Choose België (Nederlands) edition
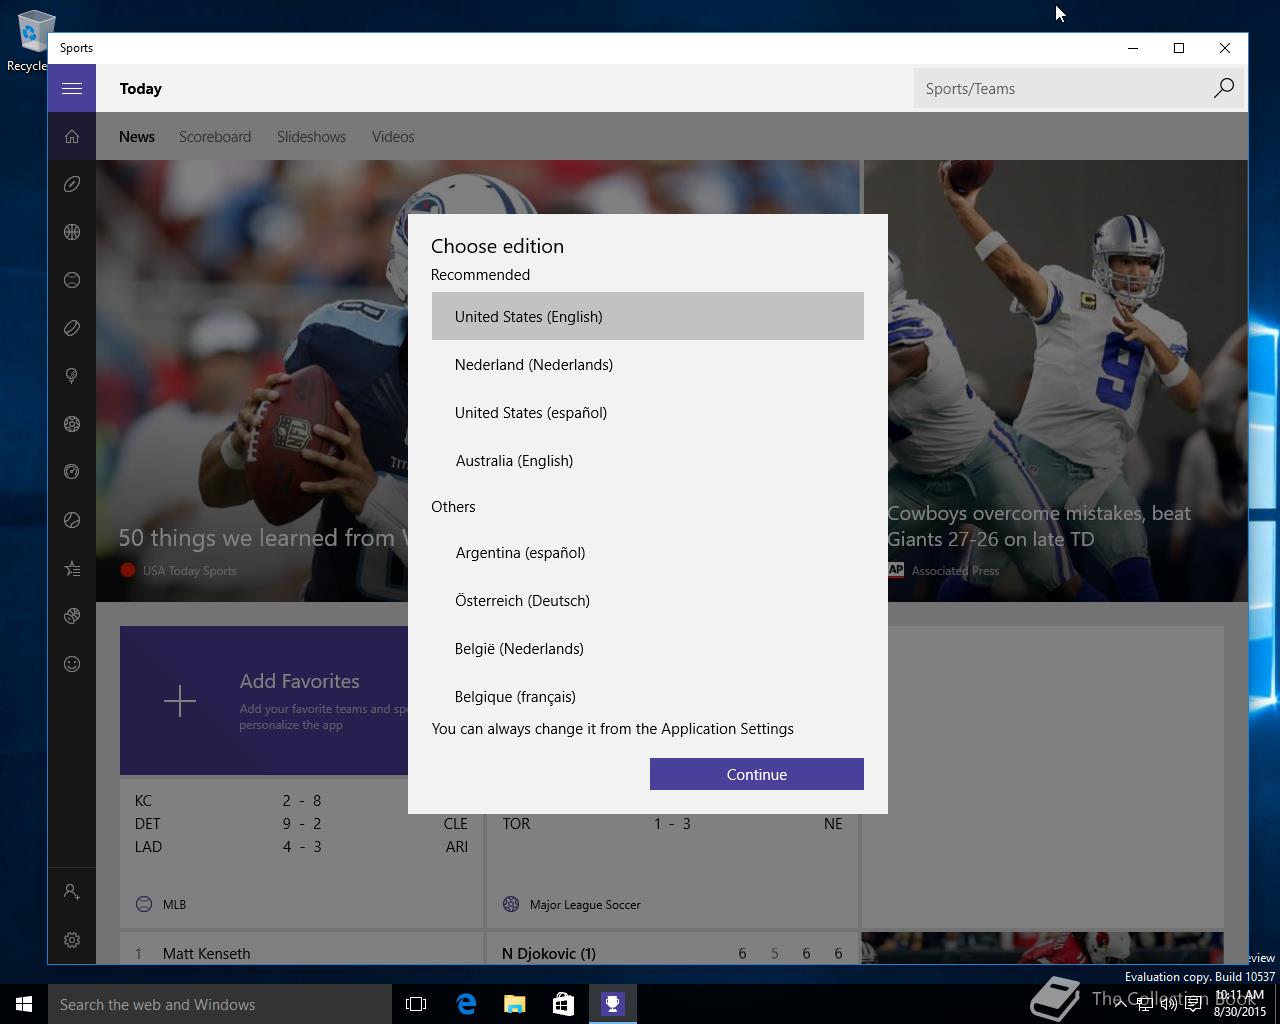This screenshot has height=1024, width=1280. (x=648, y=648)
